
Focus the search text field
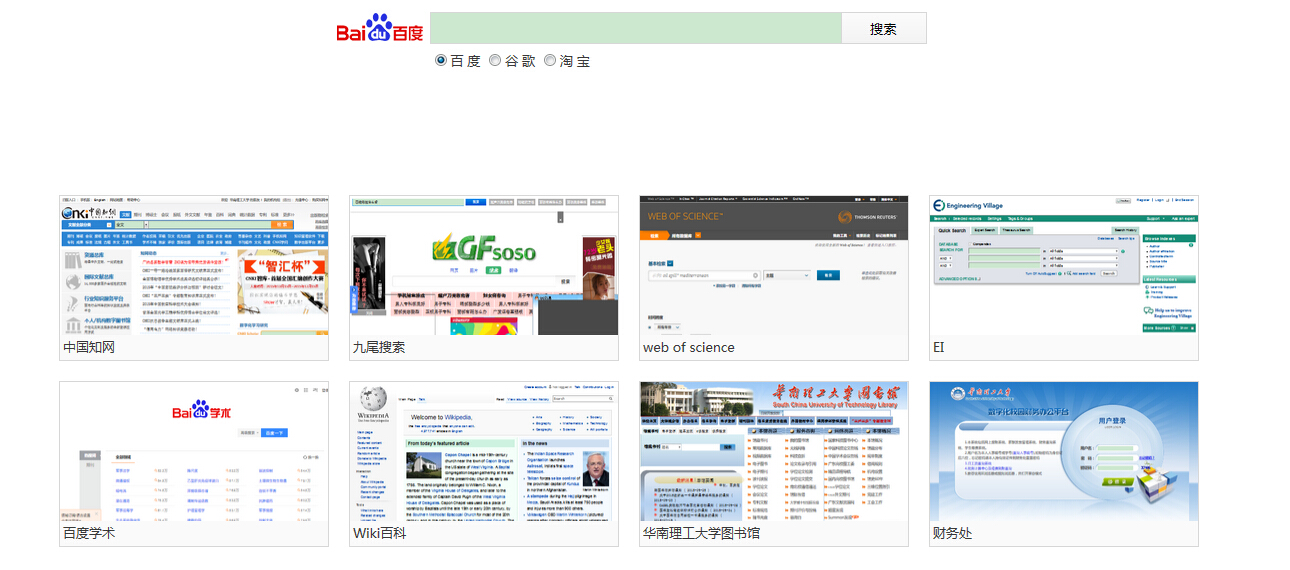coord(636,28)
